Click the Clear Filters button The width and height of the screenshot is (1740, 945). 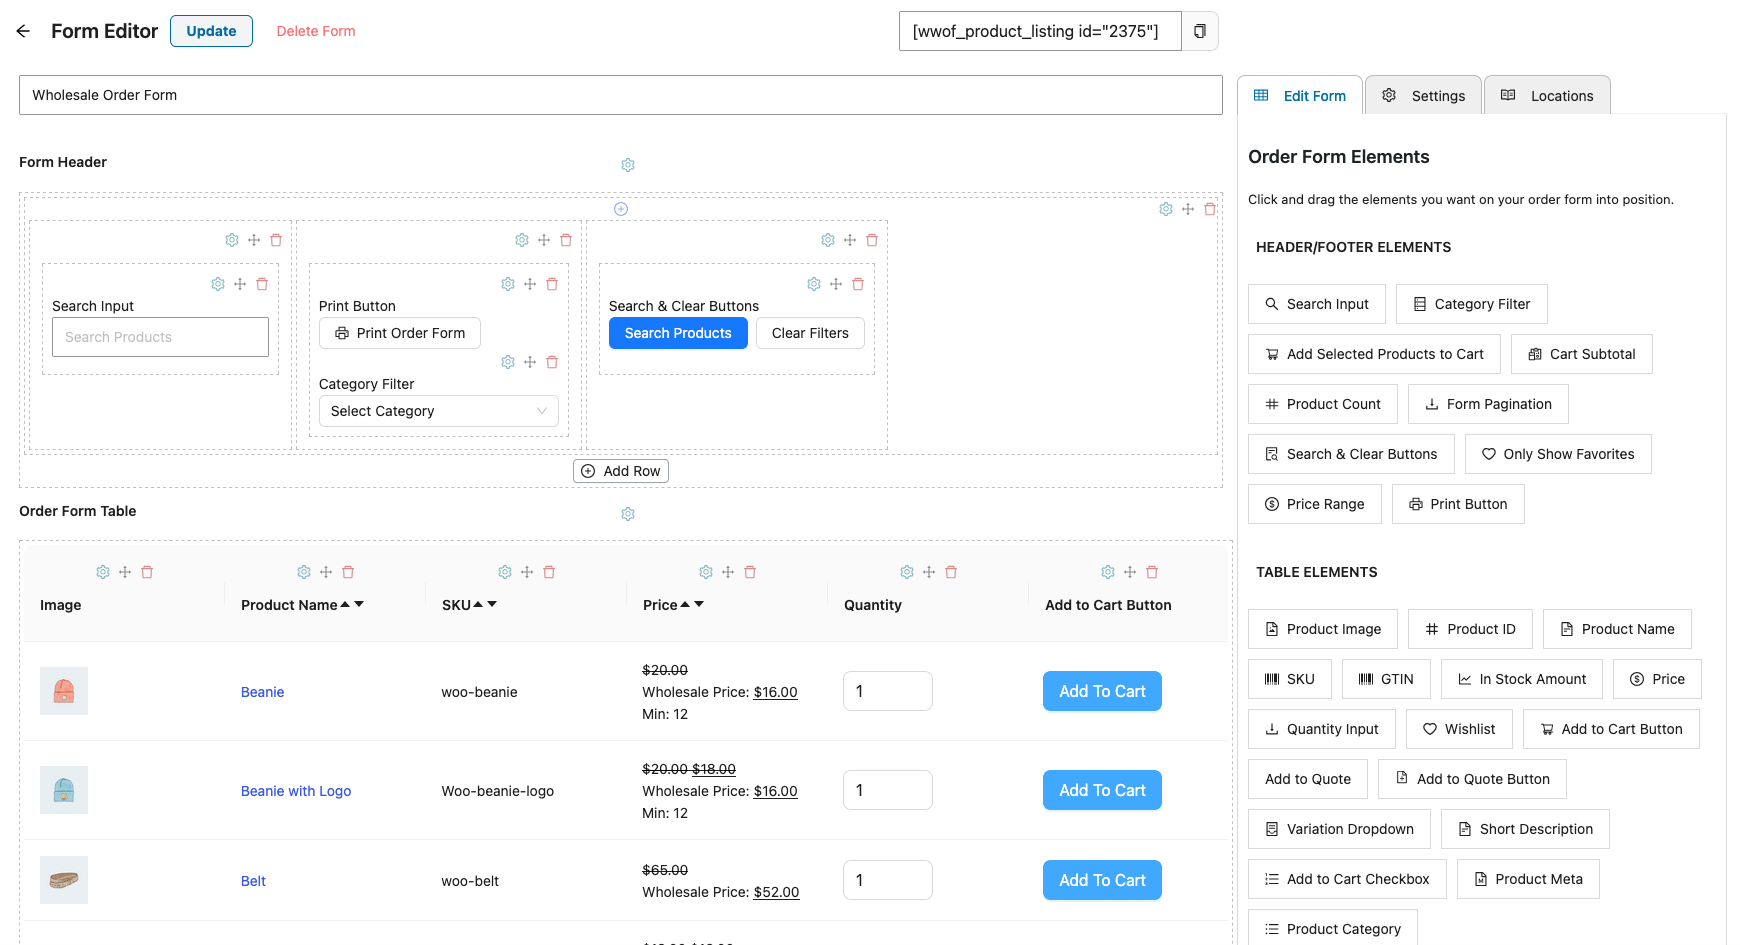click(x=810, y=333)
